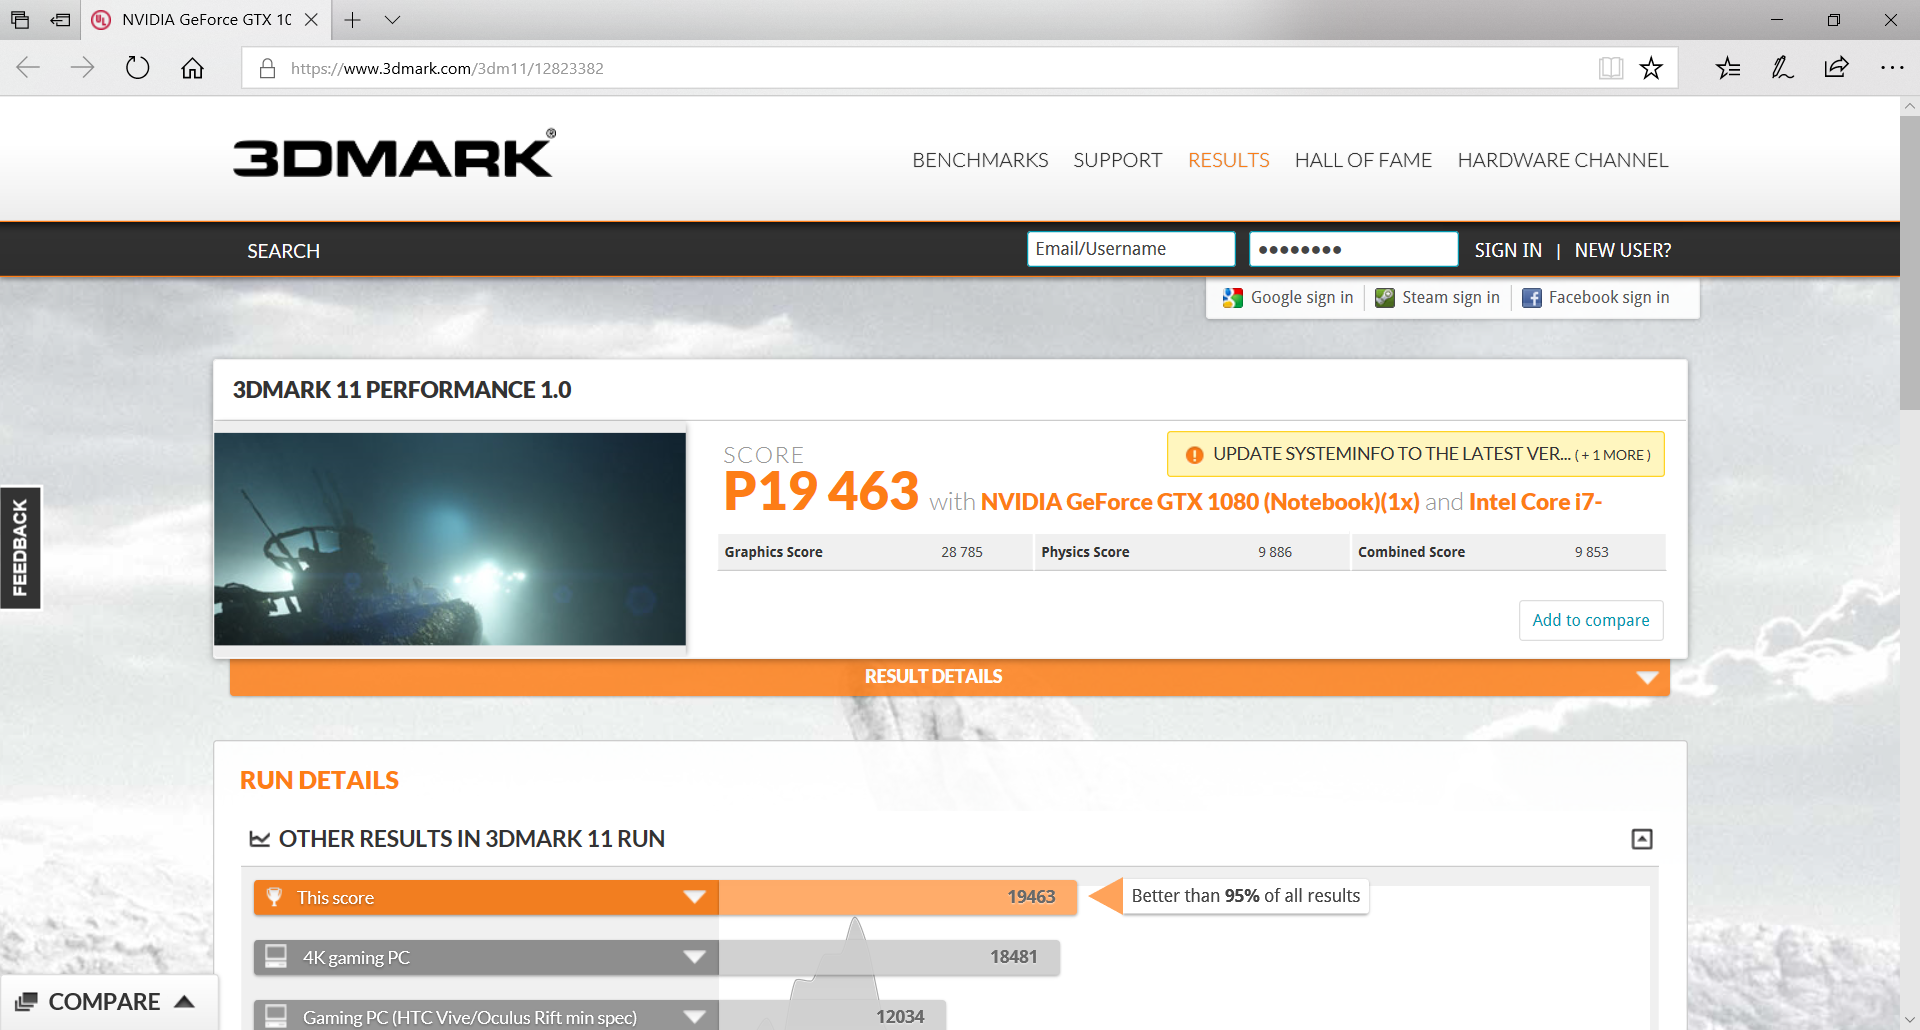Open the browser Settings and more menu
The image size is (1920, 1030).
coord(1892,68)
